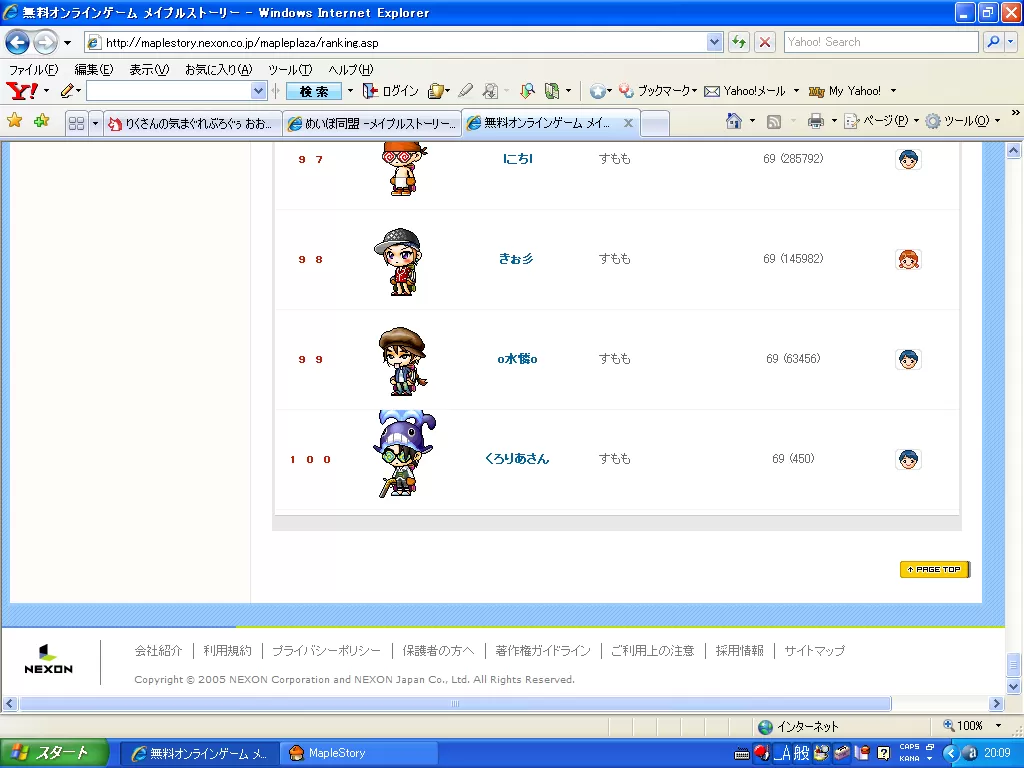Click the Yahoo! Y logo icon

[x=22, y=91]
